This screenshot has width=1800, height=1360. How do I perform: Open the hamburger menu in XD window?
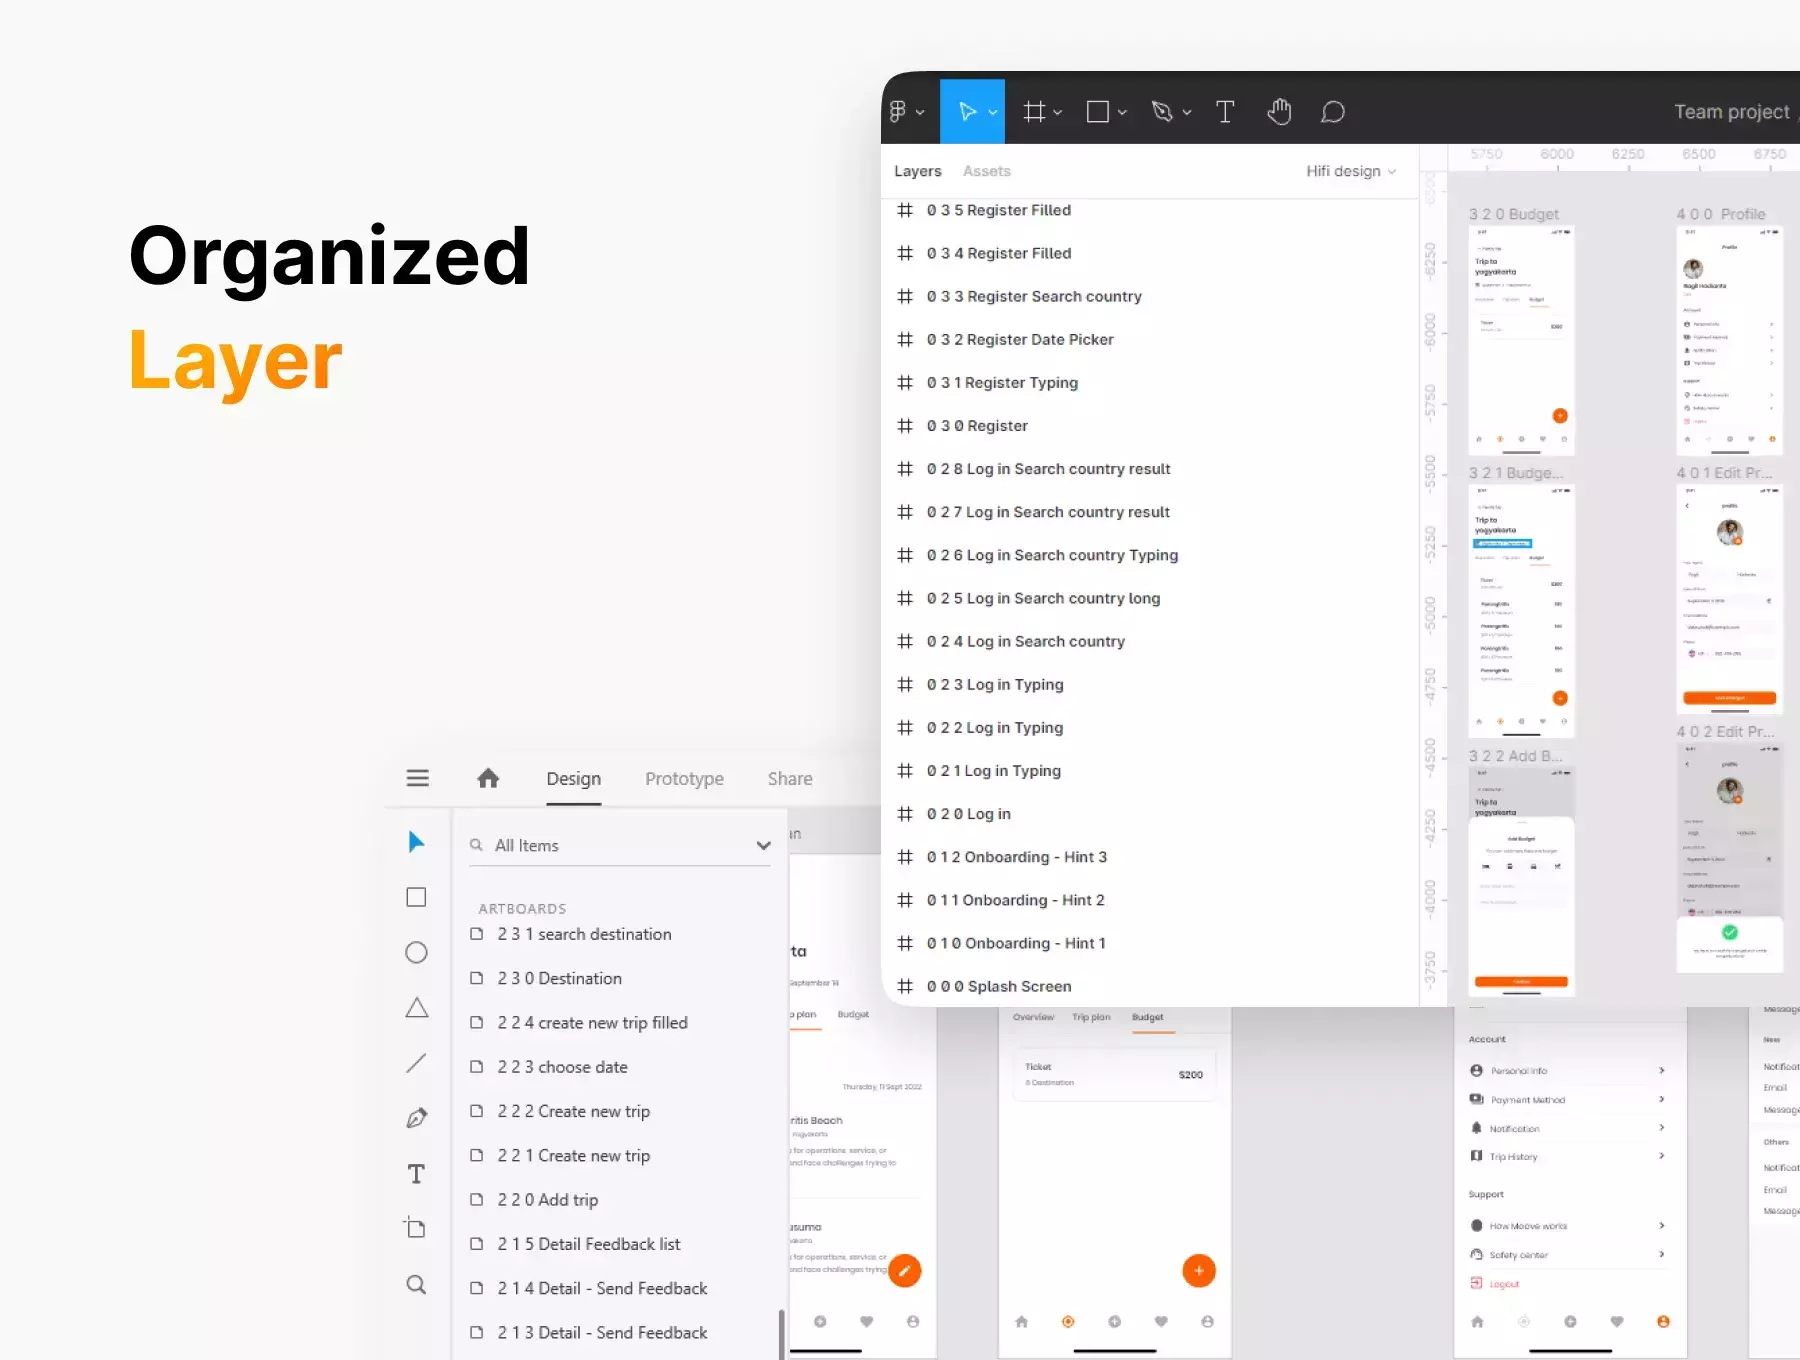coord(418,778)
